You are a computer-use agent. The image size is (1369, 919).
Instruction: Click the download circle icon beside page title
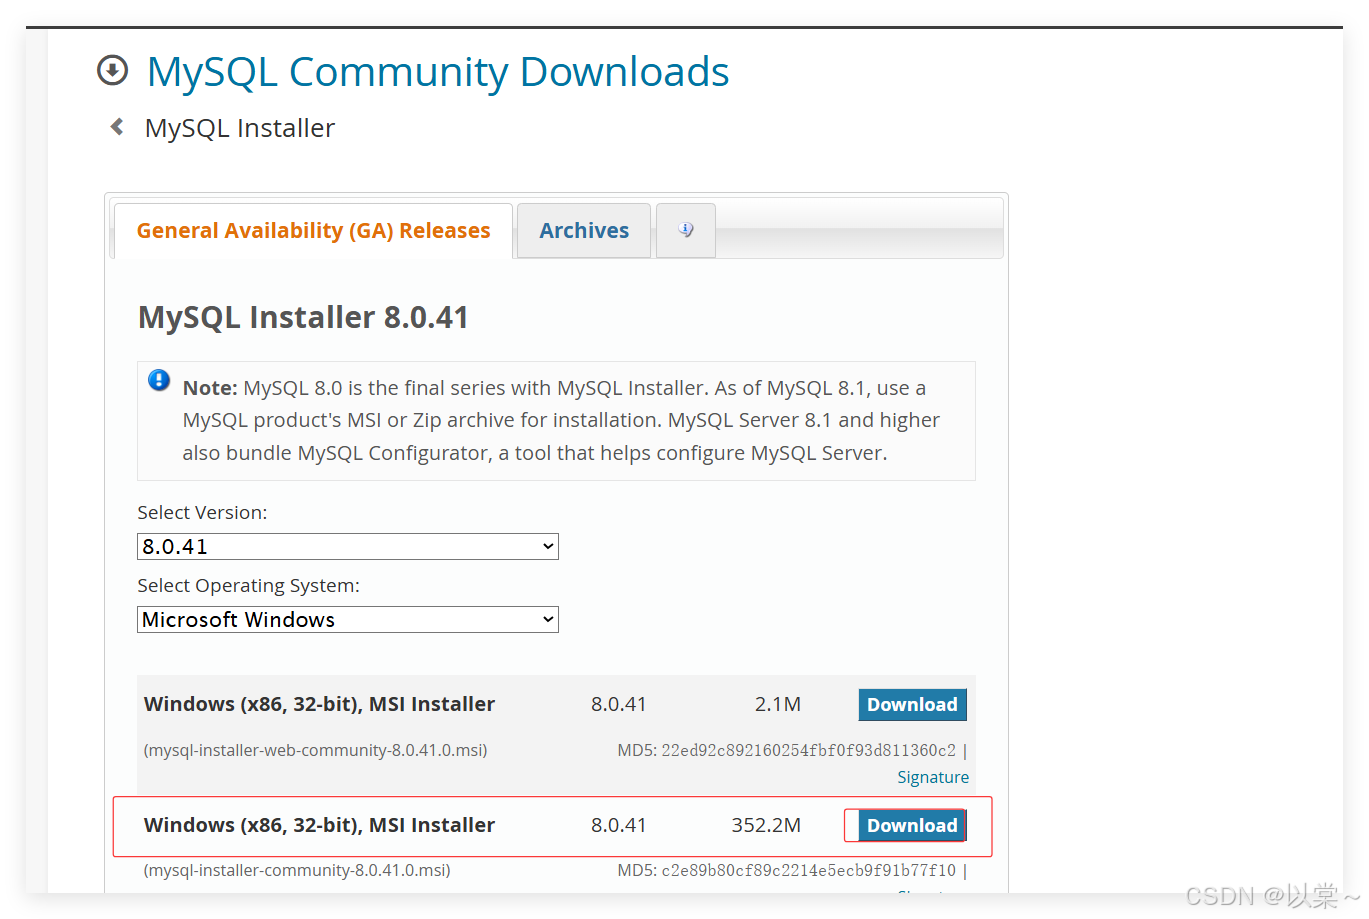[112, 71]
